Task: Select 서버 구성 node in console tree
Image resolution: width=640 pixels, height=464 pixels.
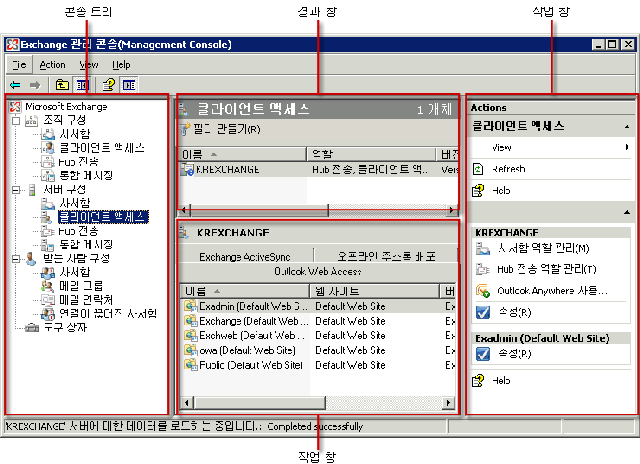Action: [64, 189]
